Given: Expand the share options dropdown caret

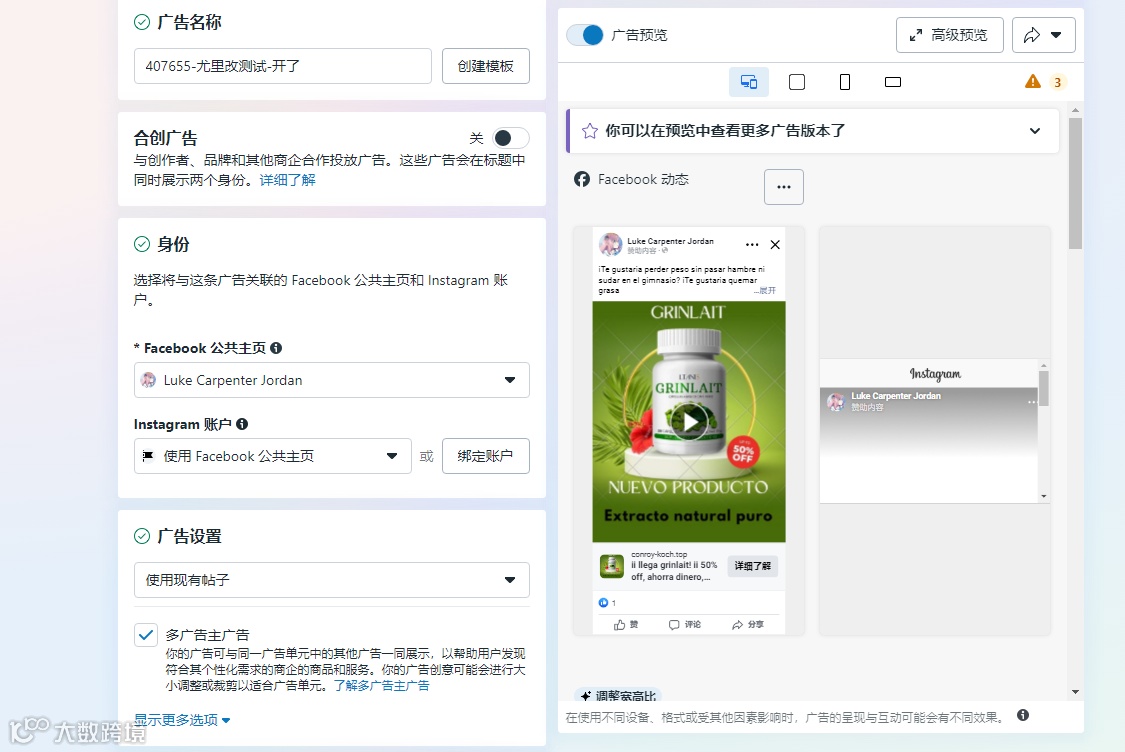Looking at the screenshot, I should (x=1056, y=35).
